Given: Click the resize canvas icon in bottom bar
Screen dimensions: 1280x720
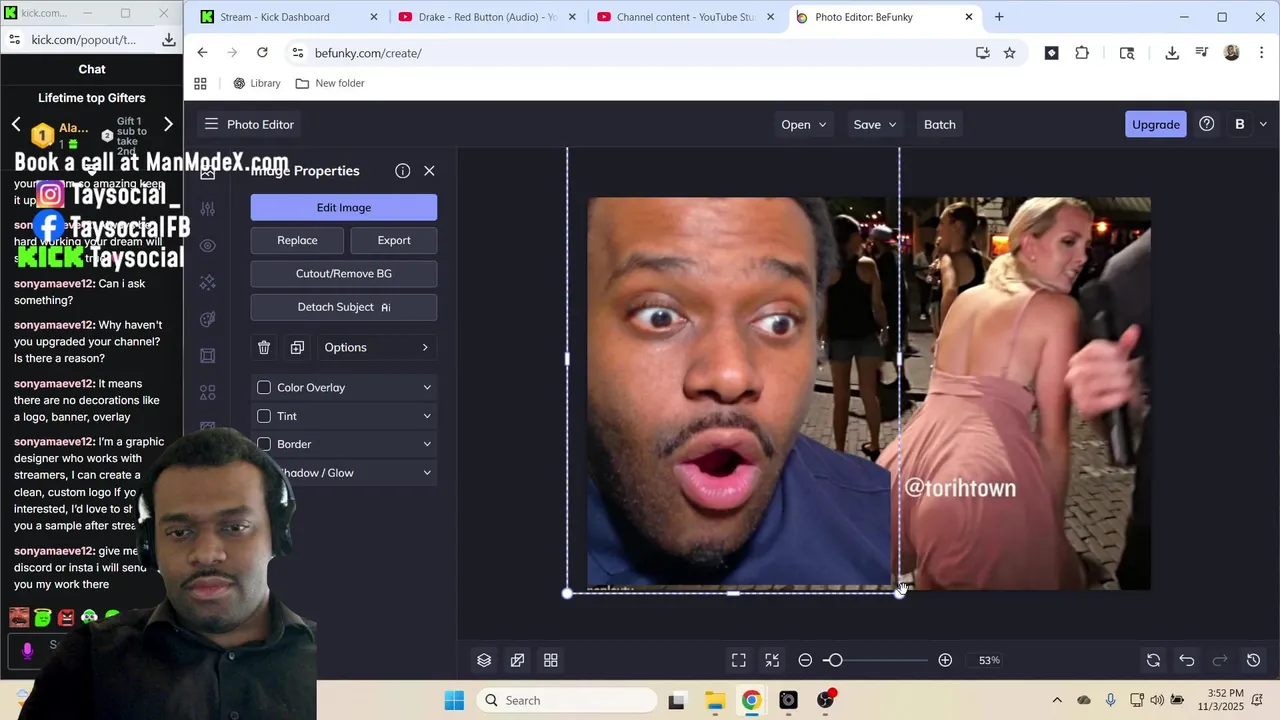Looking at the screenshot, I should pyautogui.click(x=517, y=660).
